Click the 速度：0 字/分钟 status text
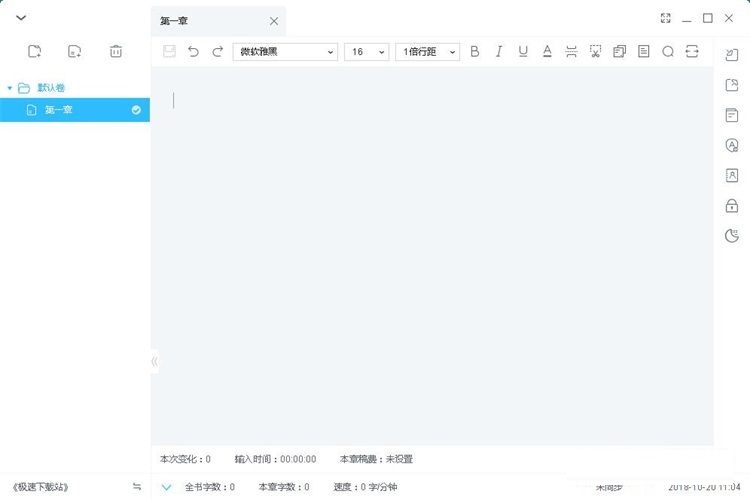This screenshot has height=500, width=750. coord(365,487)
